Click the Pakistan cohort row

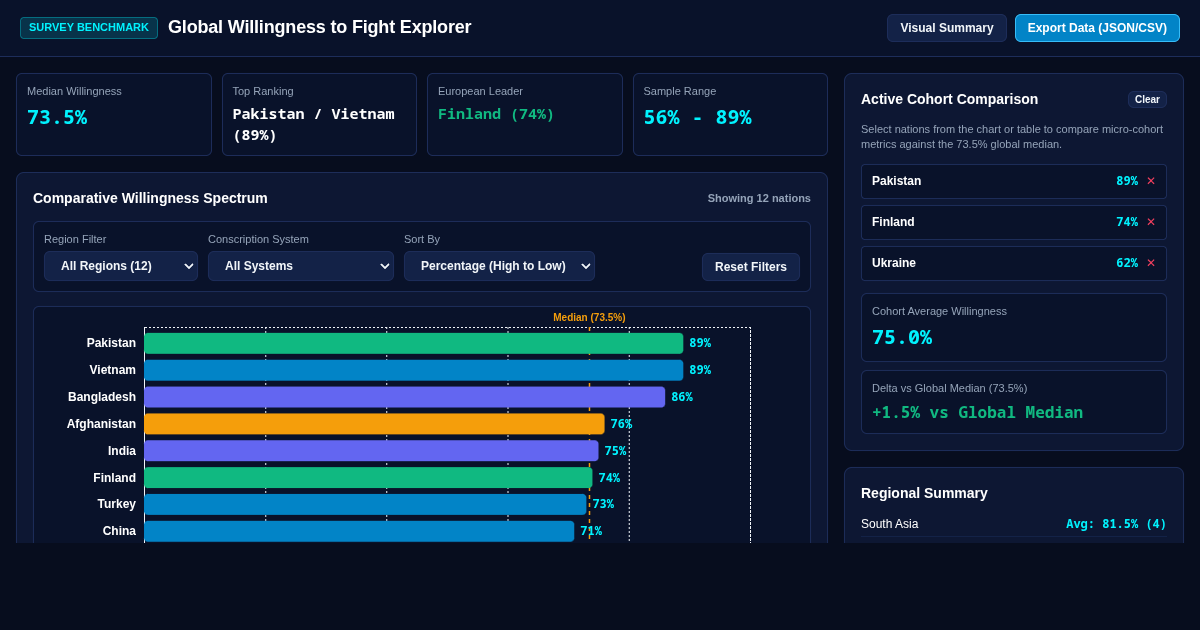point(1014,181)
